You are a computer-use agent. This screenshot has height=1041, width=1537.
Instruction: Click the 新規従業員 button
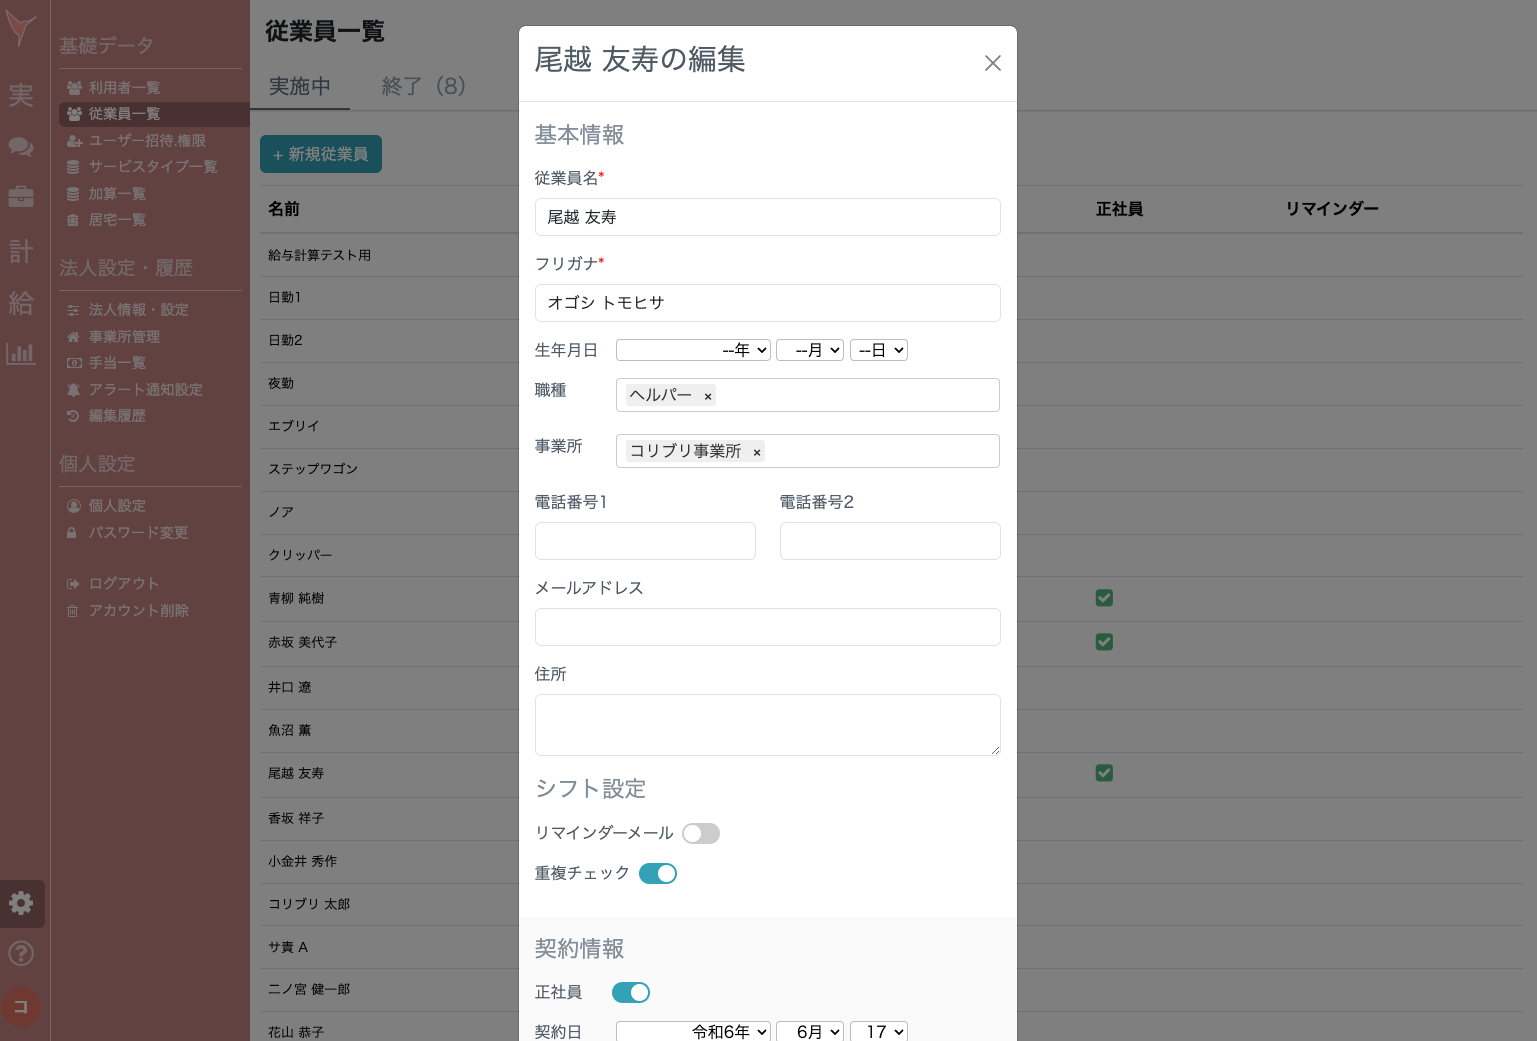tap(320, 154)
